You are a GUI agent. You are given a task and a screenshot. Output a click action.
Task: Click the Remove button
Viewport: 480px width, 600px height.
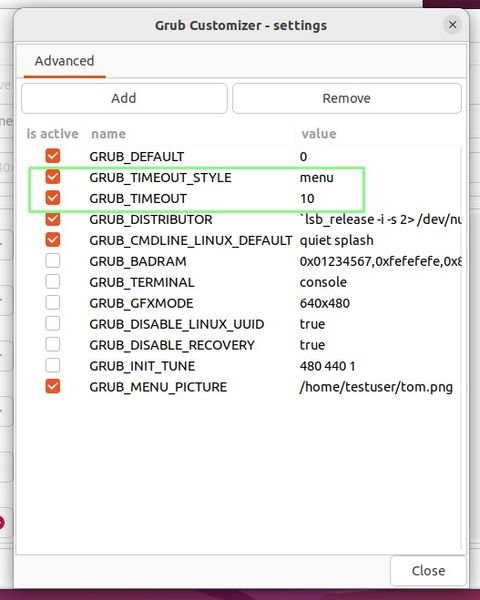(347, 98)
